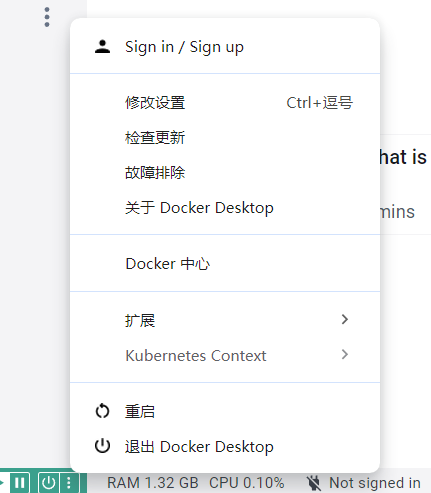This screenshot has width=431, height=493.
Task: Click Sign in / Sign up text
Action: 184,47
